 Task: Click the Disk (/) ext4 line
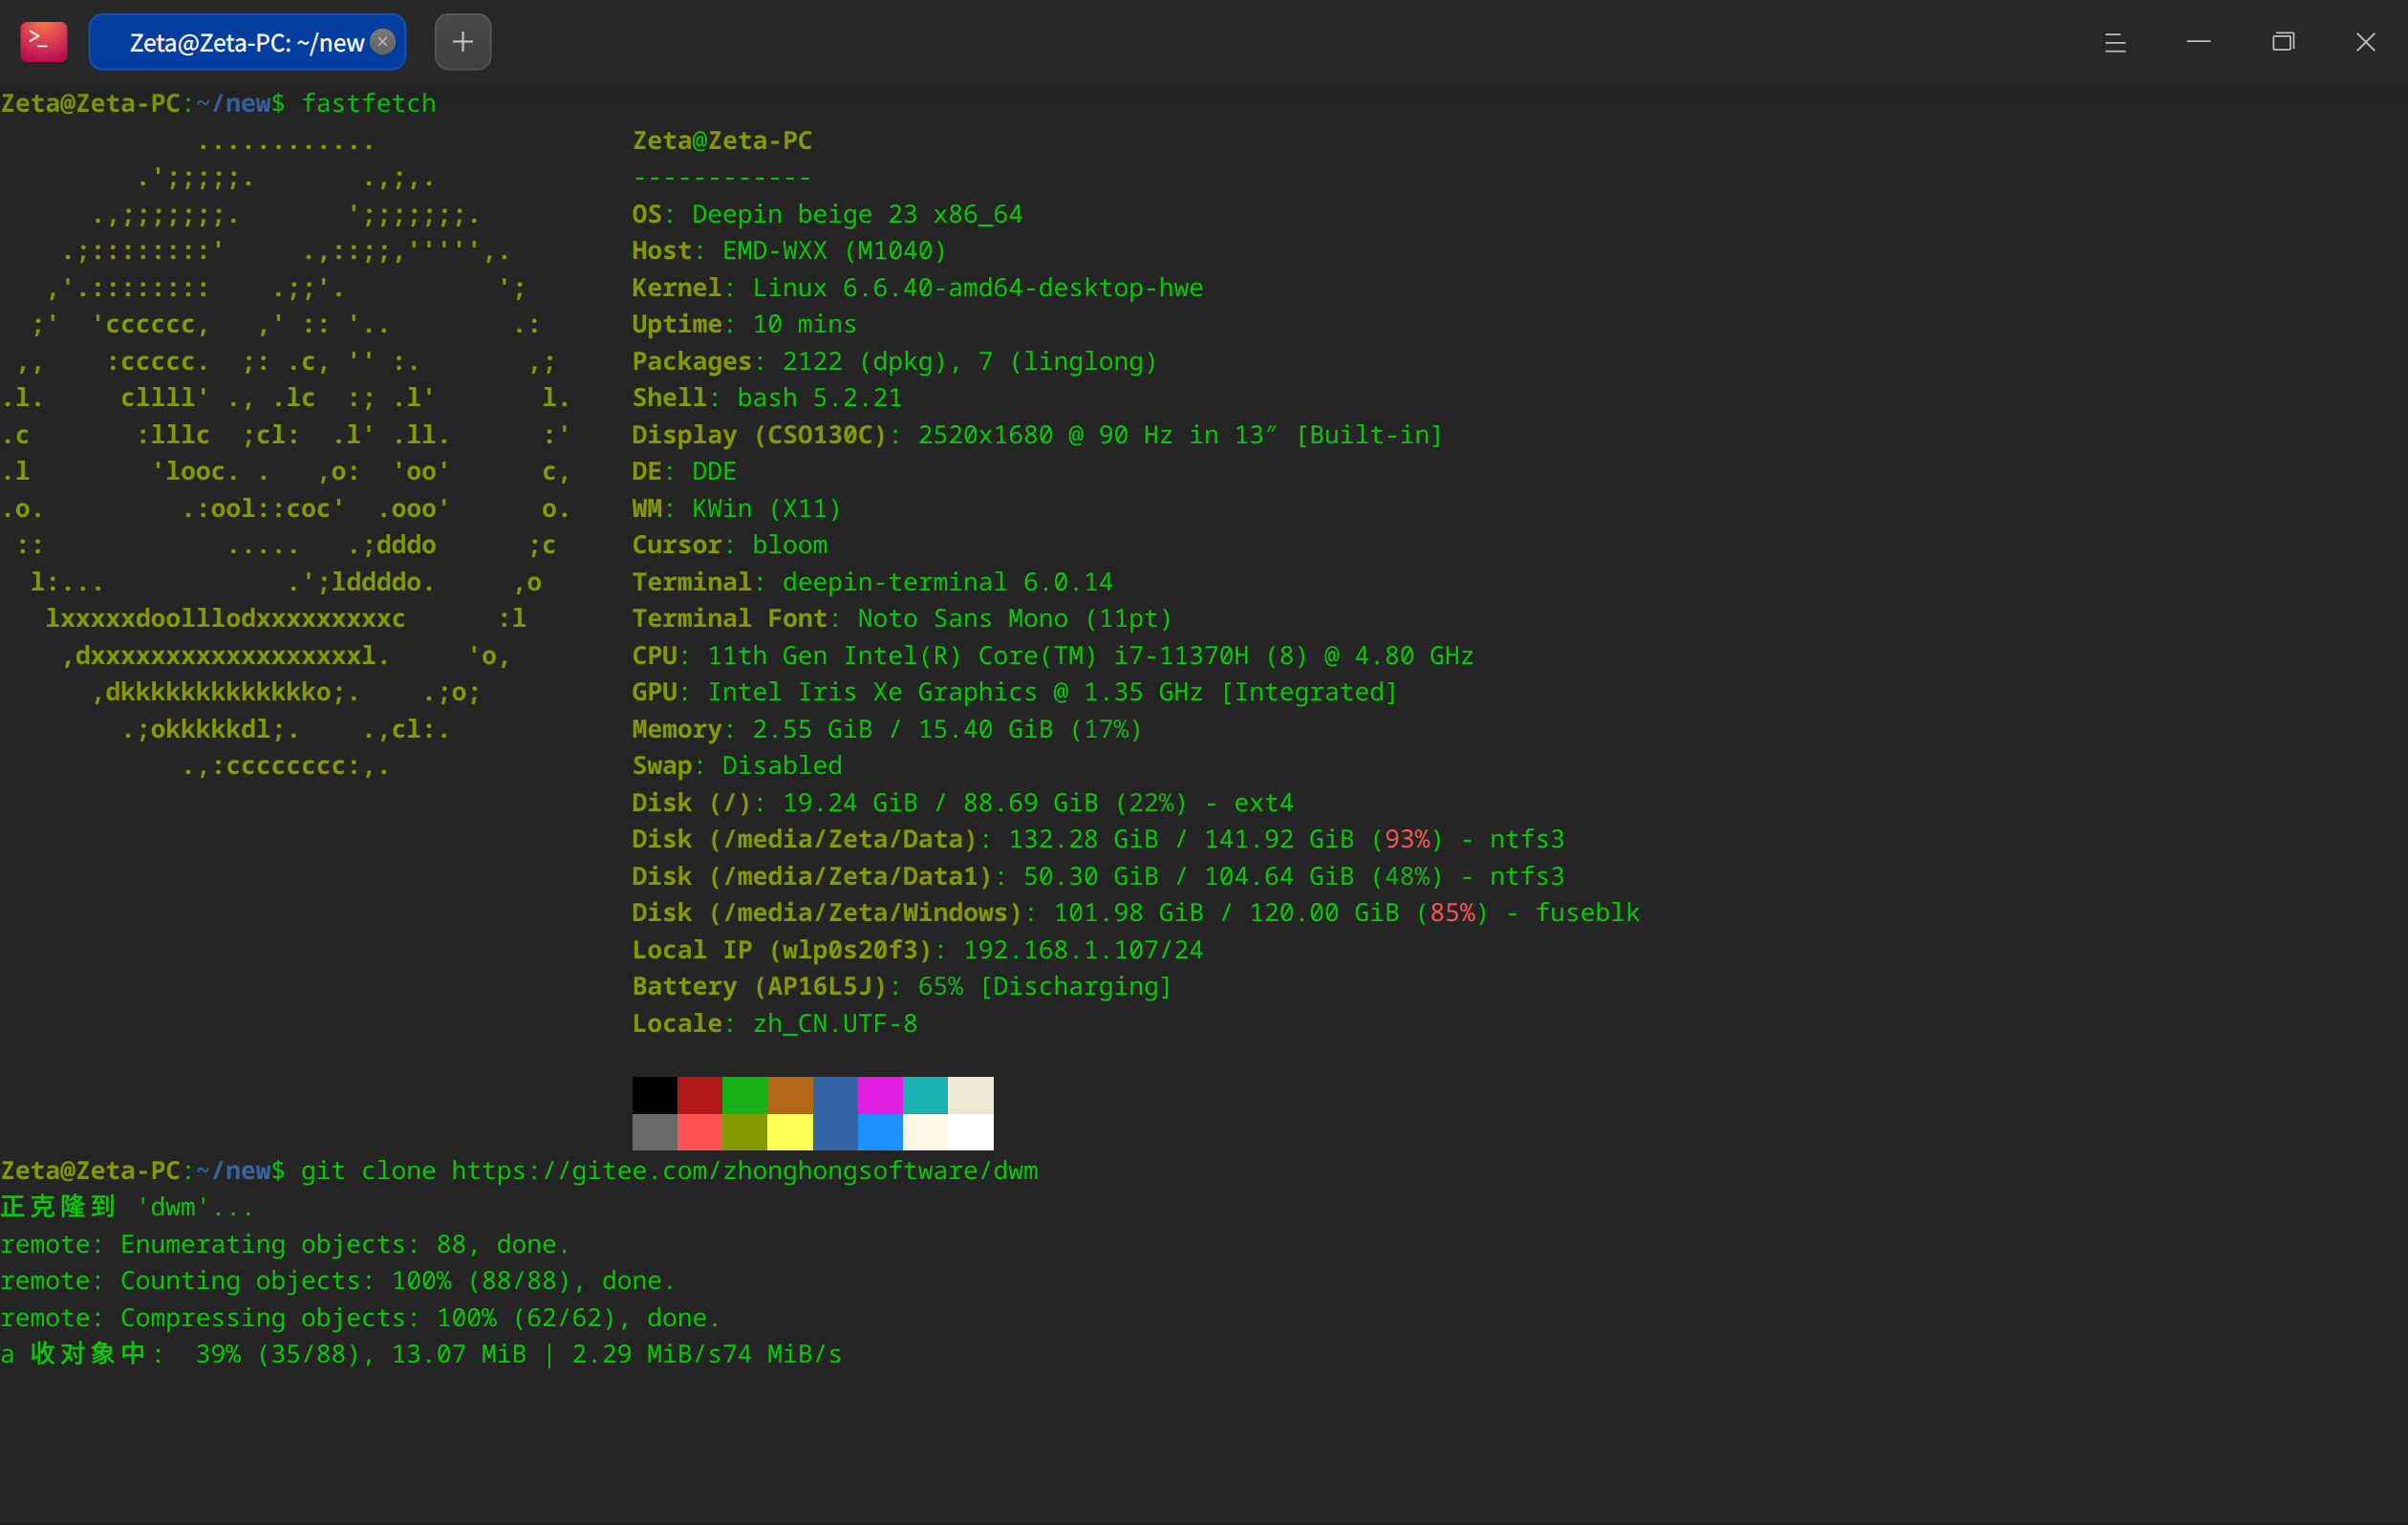click(x=962, y=803)
